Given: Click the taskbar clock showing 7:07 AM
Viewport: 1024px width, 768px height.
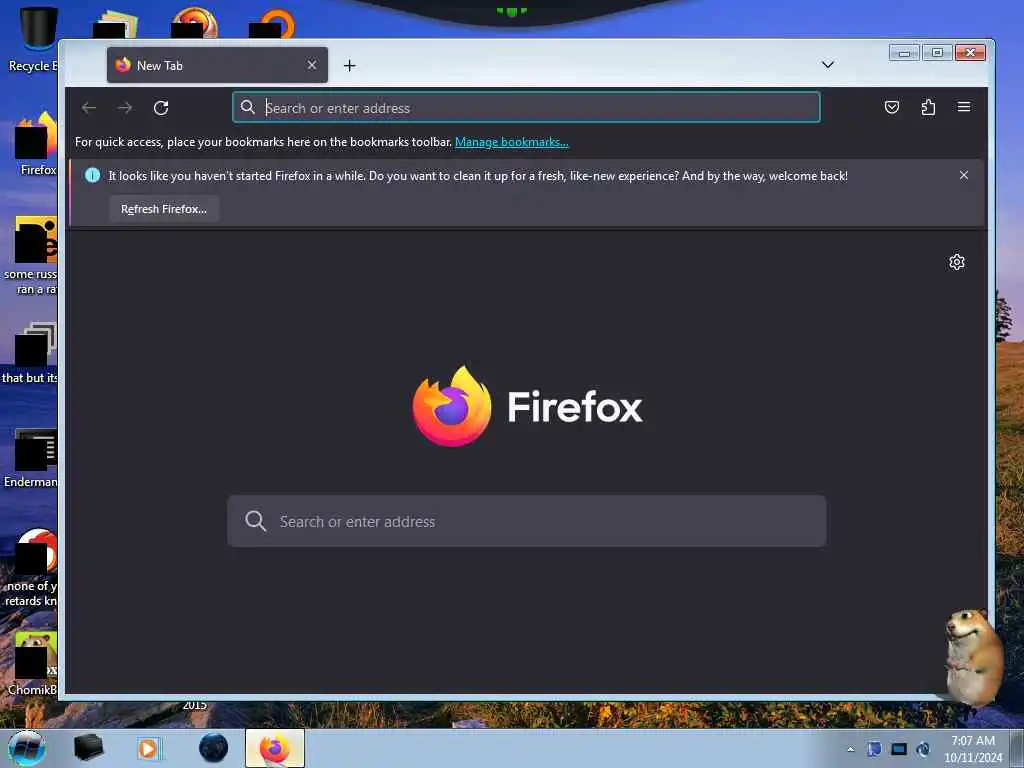Looking at the screenshot, I should pos(973,749).
